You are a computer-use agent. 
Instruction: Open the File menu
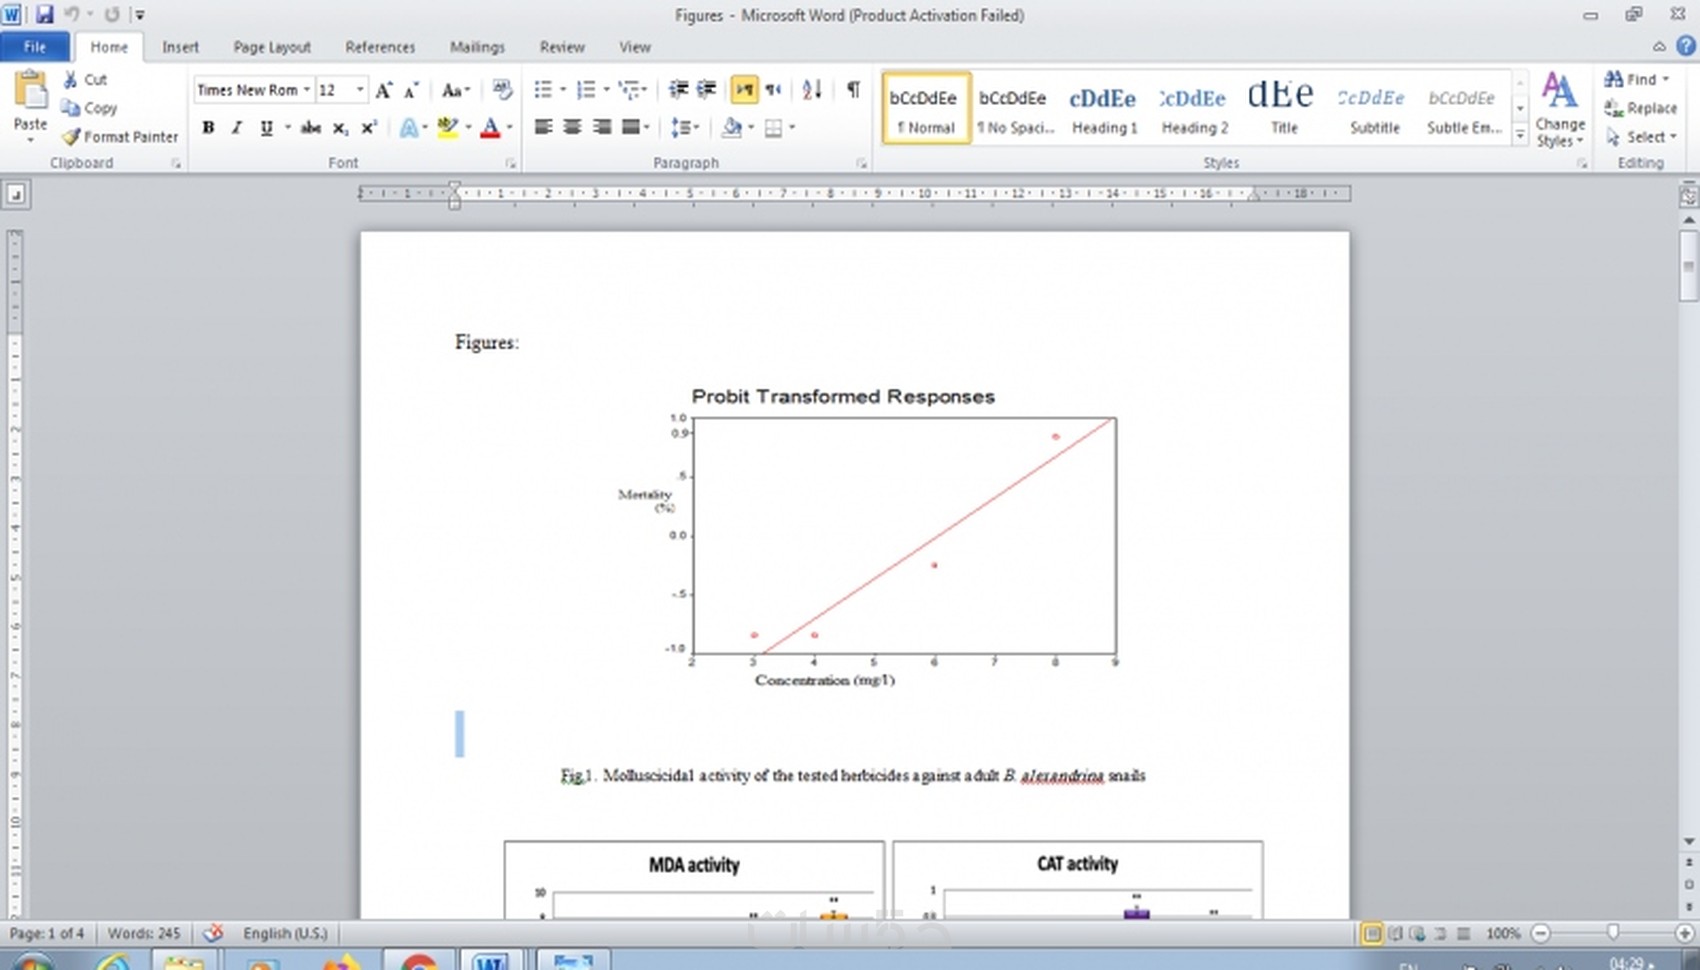point(34,46)
